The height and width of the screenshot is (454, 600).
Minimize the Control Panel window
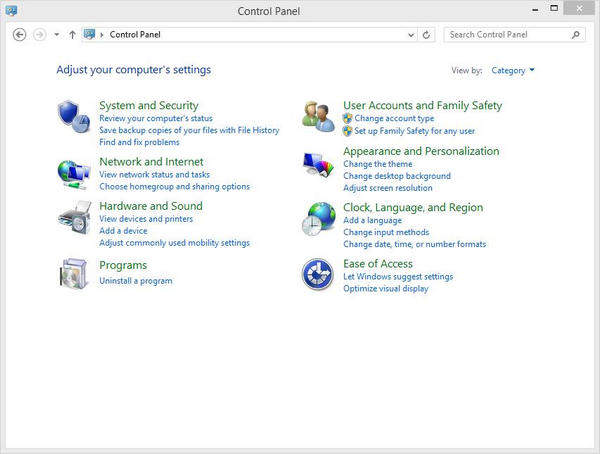536,9
